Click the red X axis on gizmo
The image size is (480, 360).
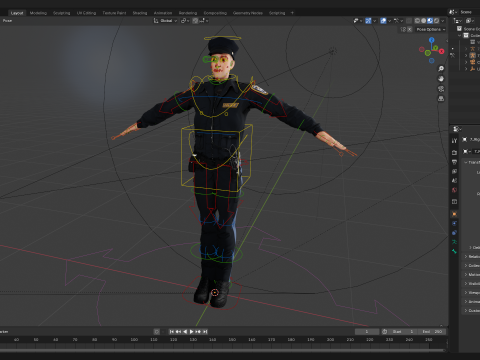442,51
